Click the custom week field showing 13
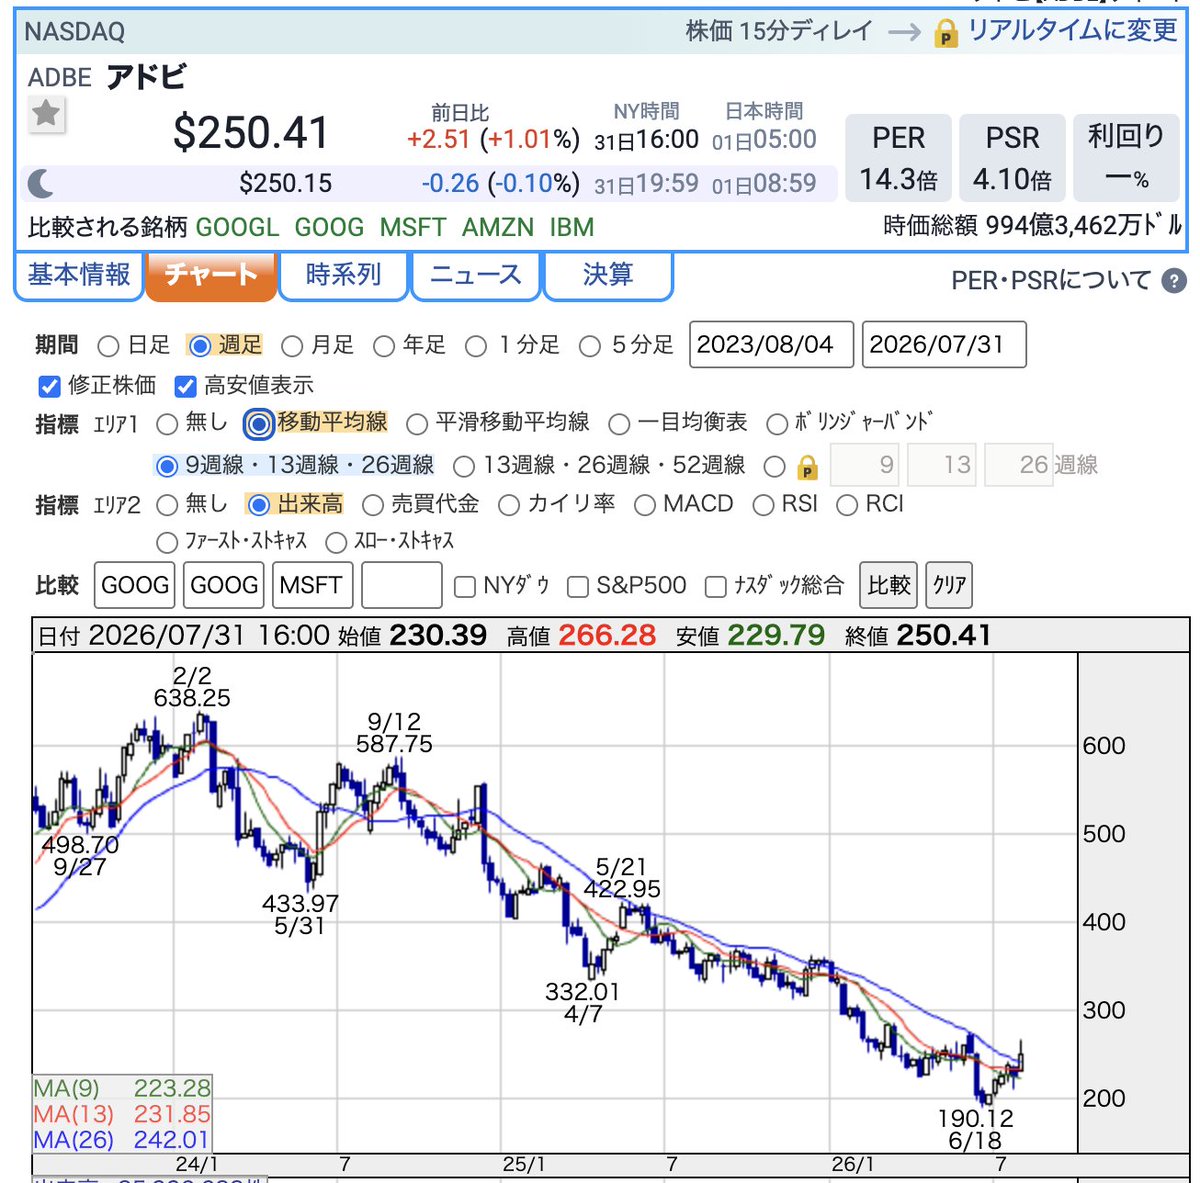The height and width of the screenshot is (1183, 1200). 941,465
